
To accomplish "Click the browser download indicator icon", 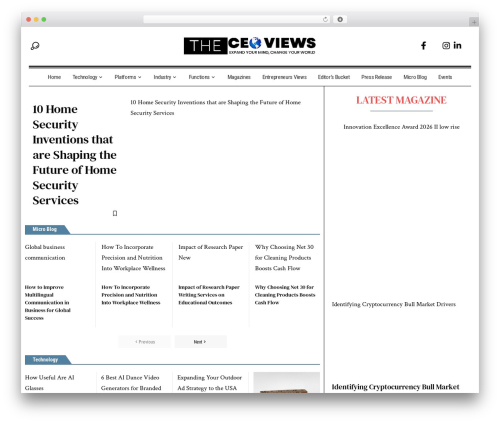I will tap(340, 19).
